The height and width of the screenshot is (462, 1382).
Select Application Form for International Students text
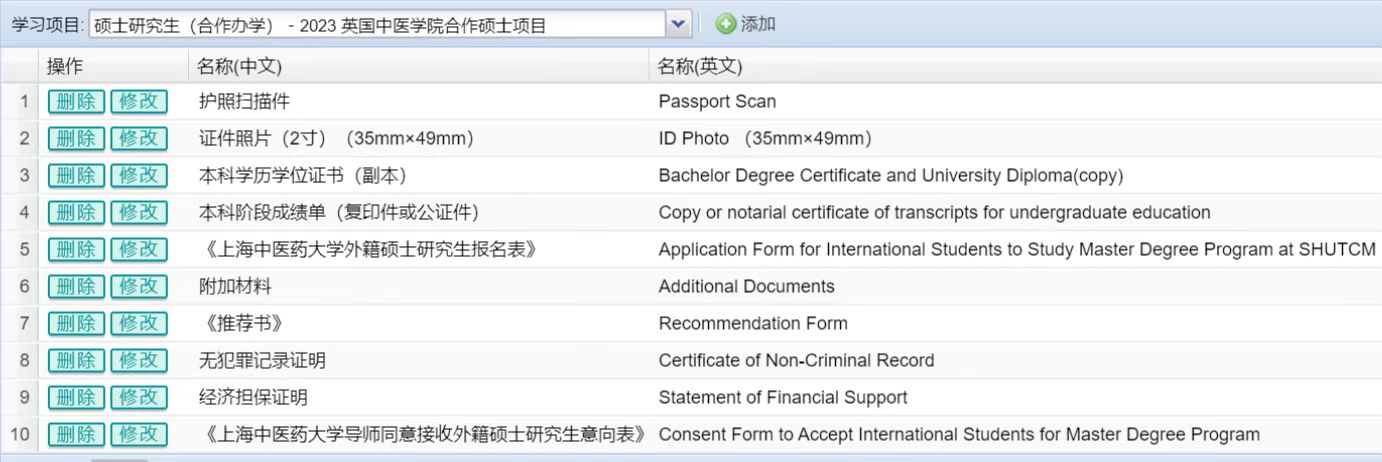click(x=1017, y=249)
